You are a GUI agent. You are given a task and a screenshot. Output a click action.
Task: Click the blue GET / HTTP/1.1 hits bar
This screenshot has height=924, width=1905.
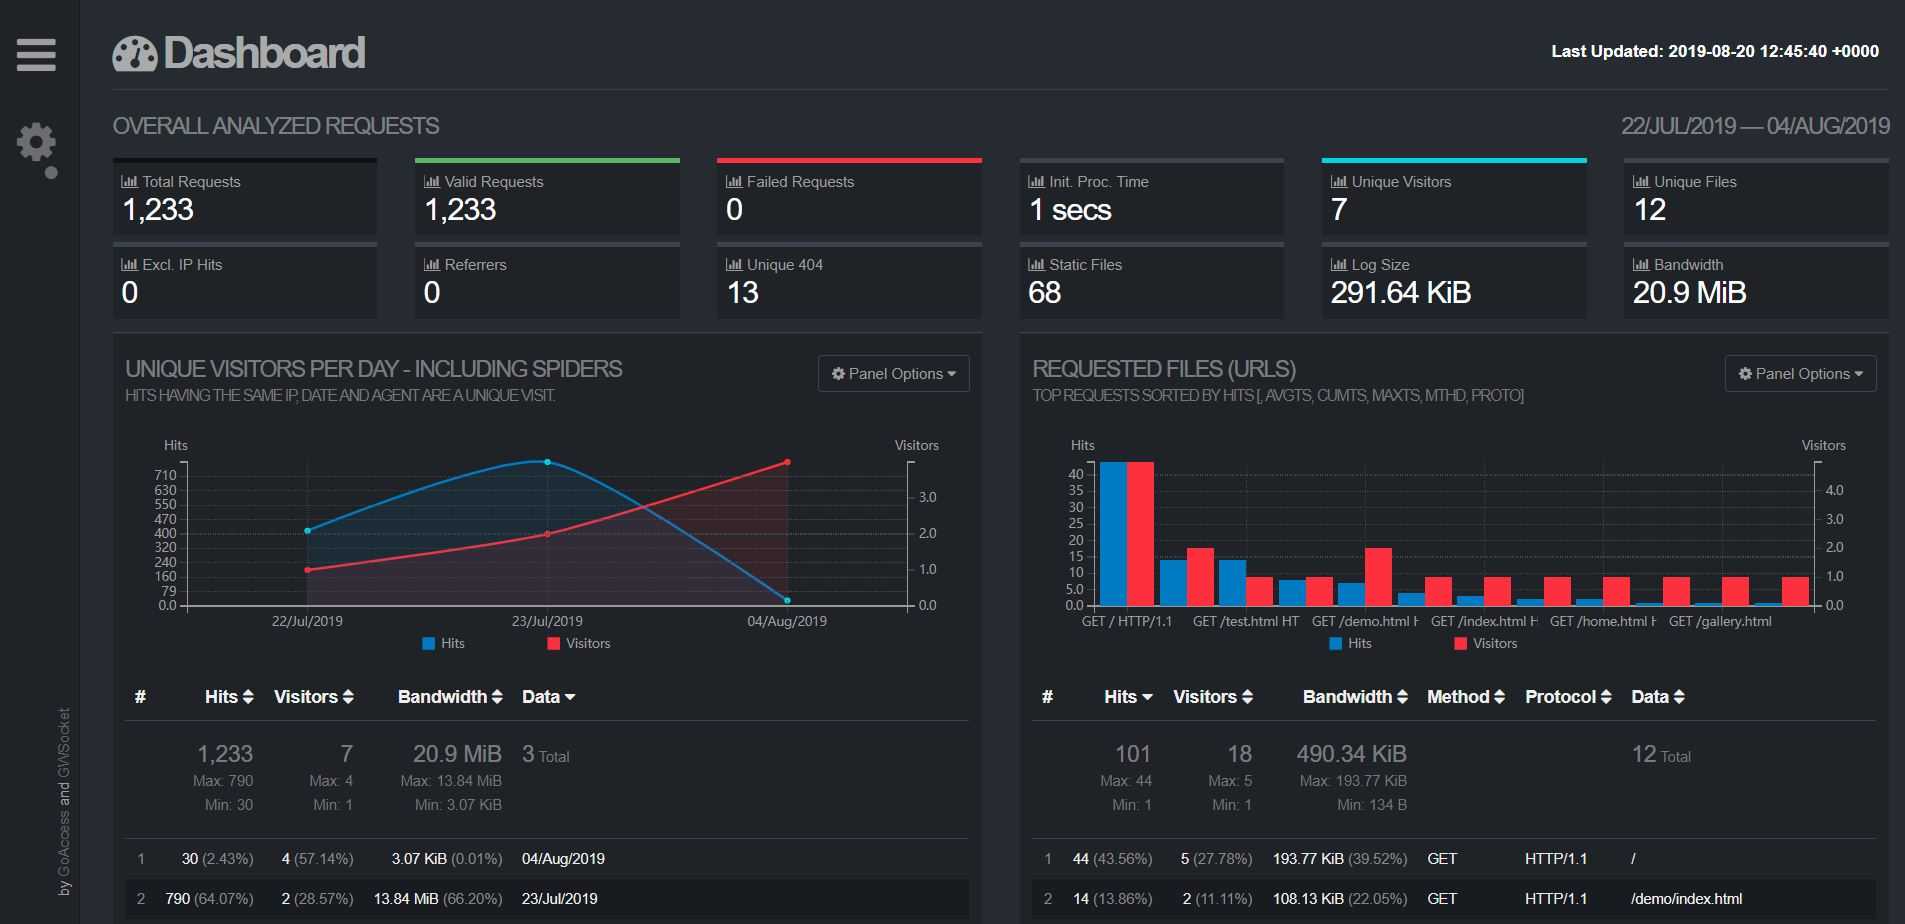point(1113,534)
